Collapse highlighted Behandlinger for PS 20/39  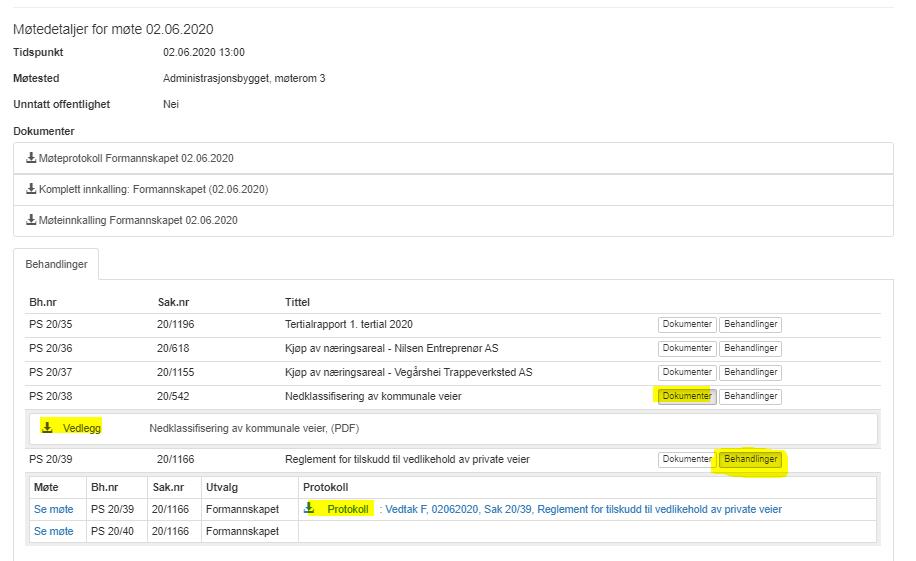tap(750, 459)
